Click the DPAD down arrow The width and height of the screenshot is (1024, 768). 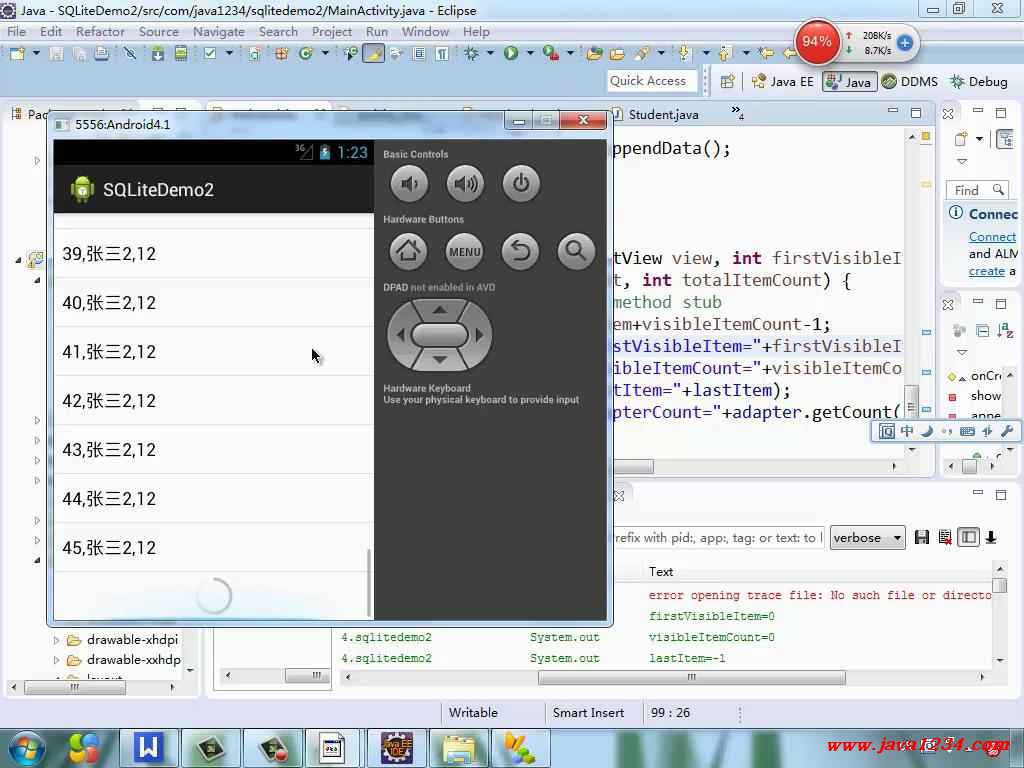click(x=440, y=359)
